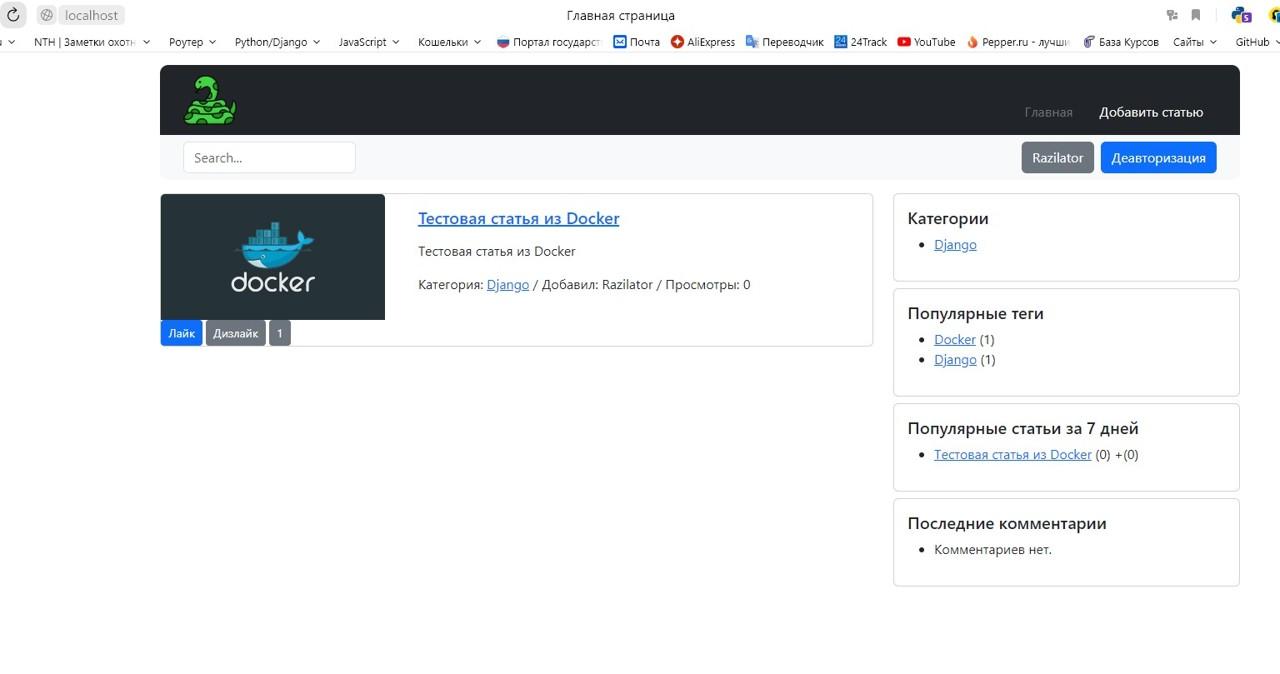Expand the Роутер bookmark folder
Screen dimensions: 1280x674
(x=193, y=42)
